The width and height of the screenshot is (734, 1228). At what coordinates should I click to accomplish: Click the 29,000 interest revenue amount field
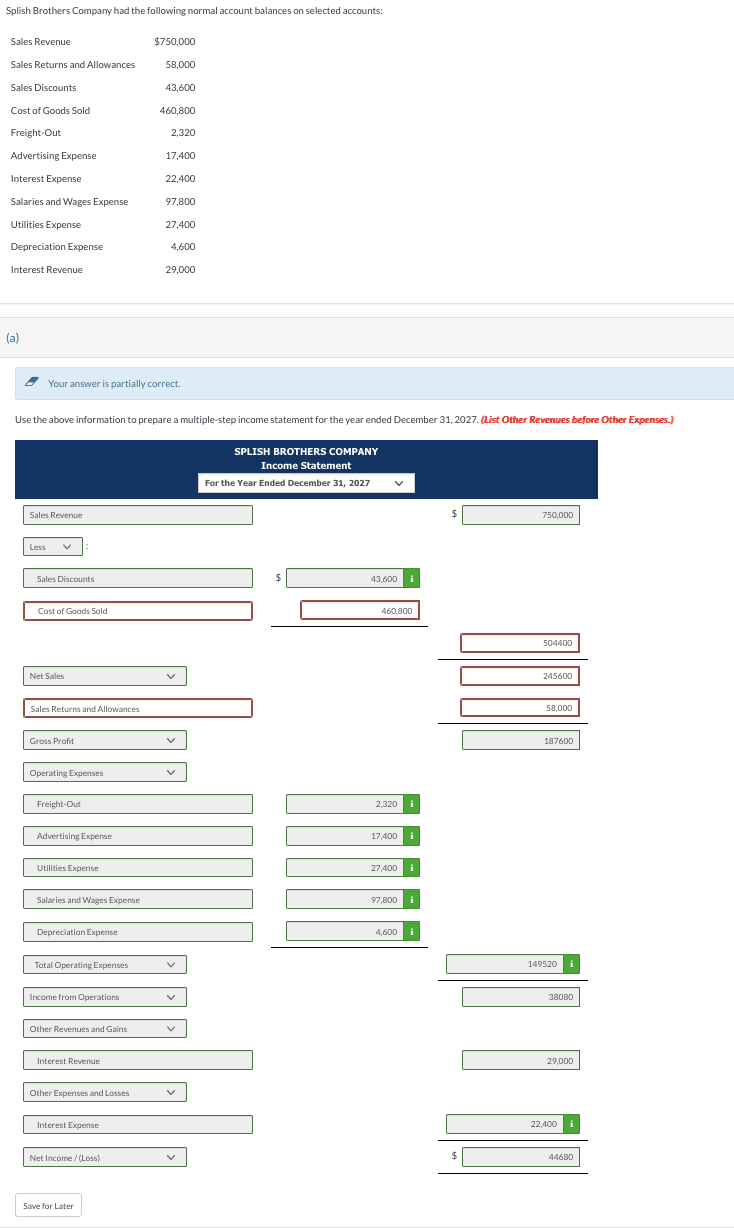coord(520,1060)
